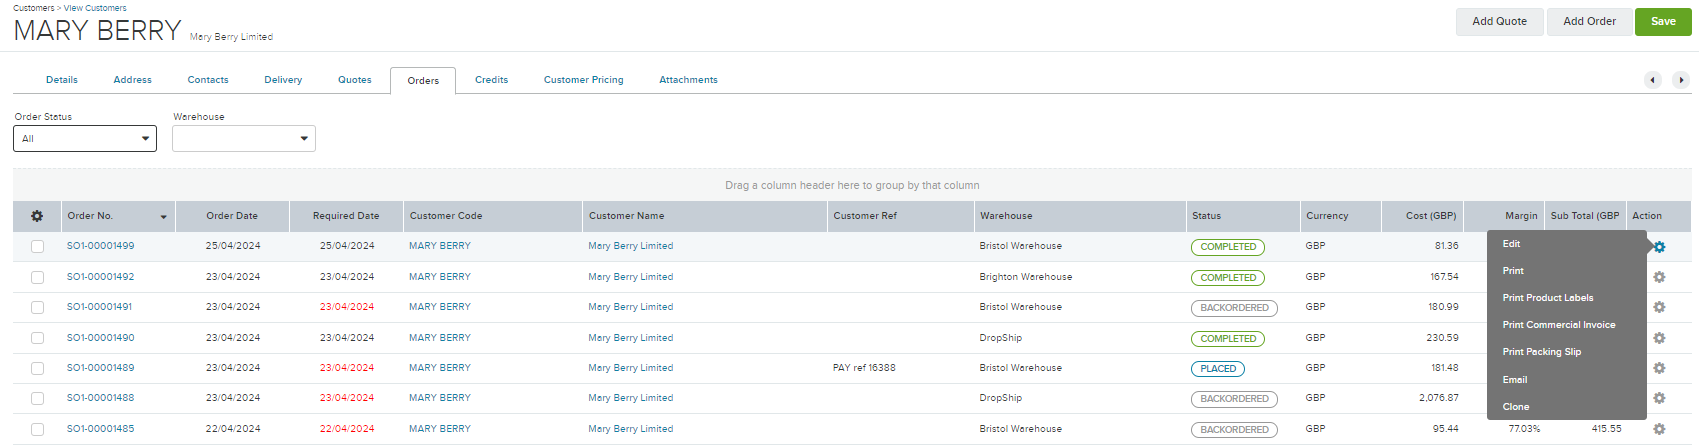The image size is (1699, 445).
Task: Tick checkbox for order SO1-00001499
Action: tap(37, 246)
